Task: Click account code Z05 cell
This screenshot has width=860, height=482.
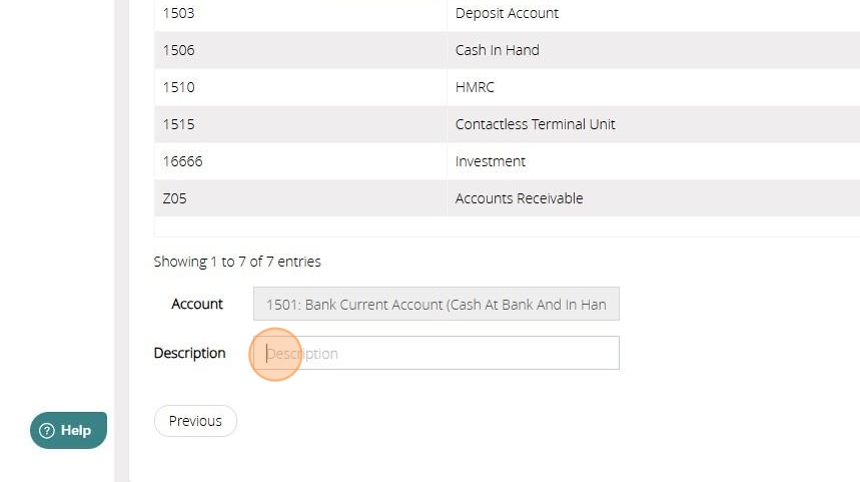Action: click(x=175, y=198)
